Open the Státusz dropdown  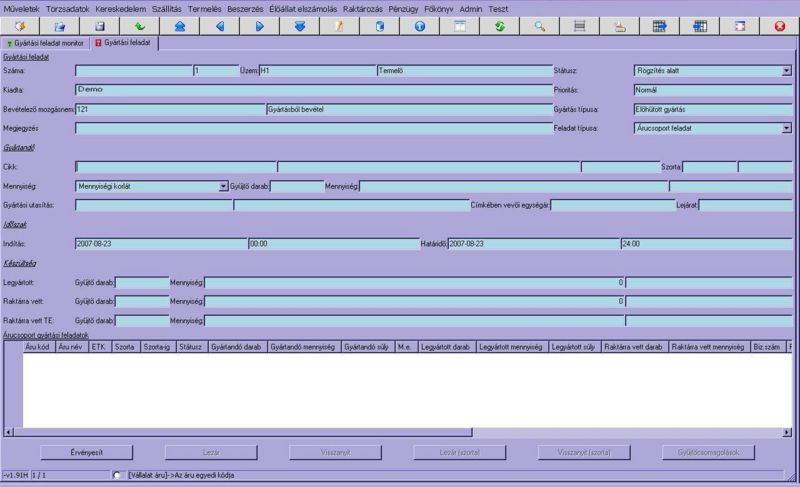pyautogui.click(x=785, y=71)
